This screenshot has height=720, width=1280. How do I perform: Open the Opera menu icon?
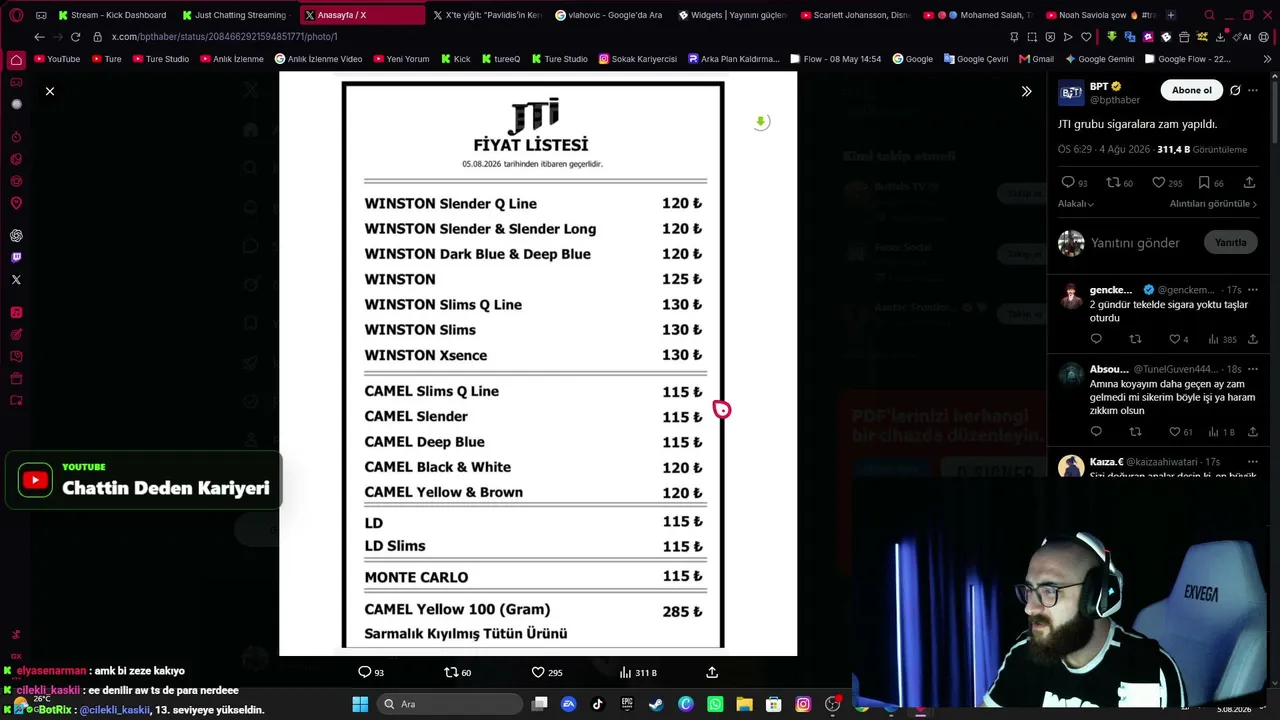point(16,15)
